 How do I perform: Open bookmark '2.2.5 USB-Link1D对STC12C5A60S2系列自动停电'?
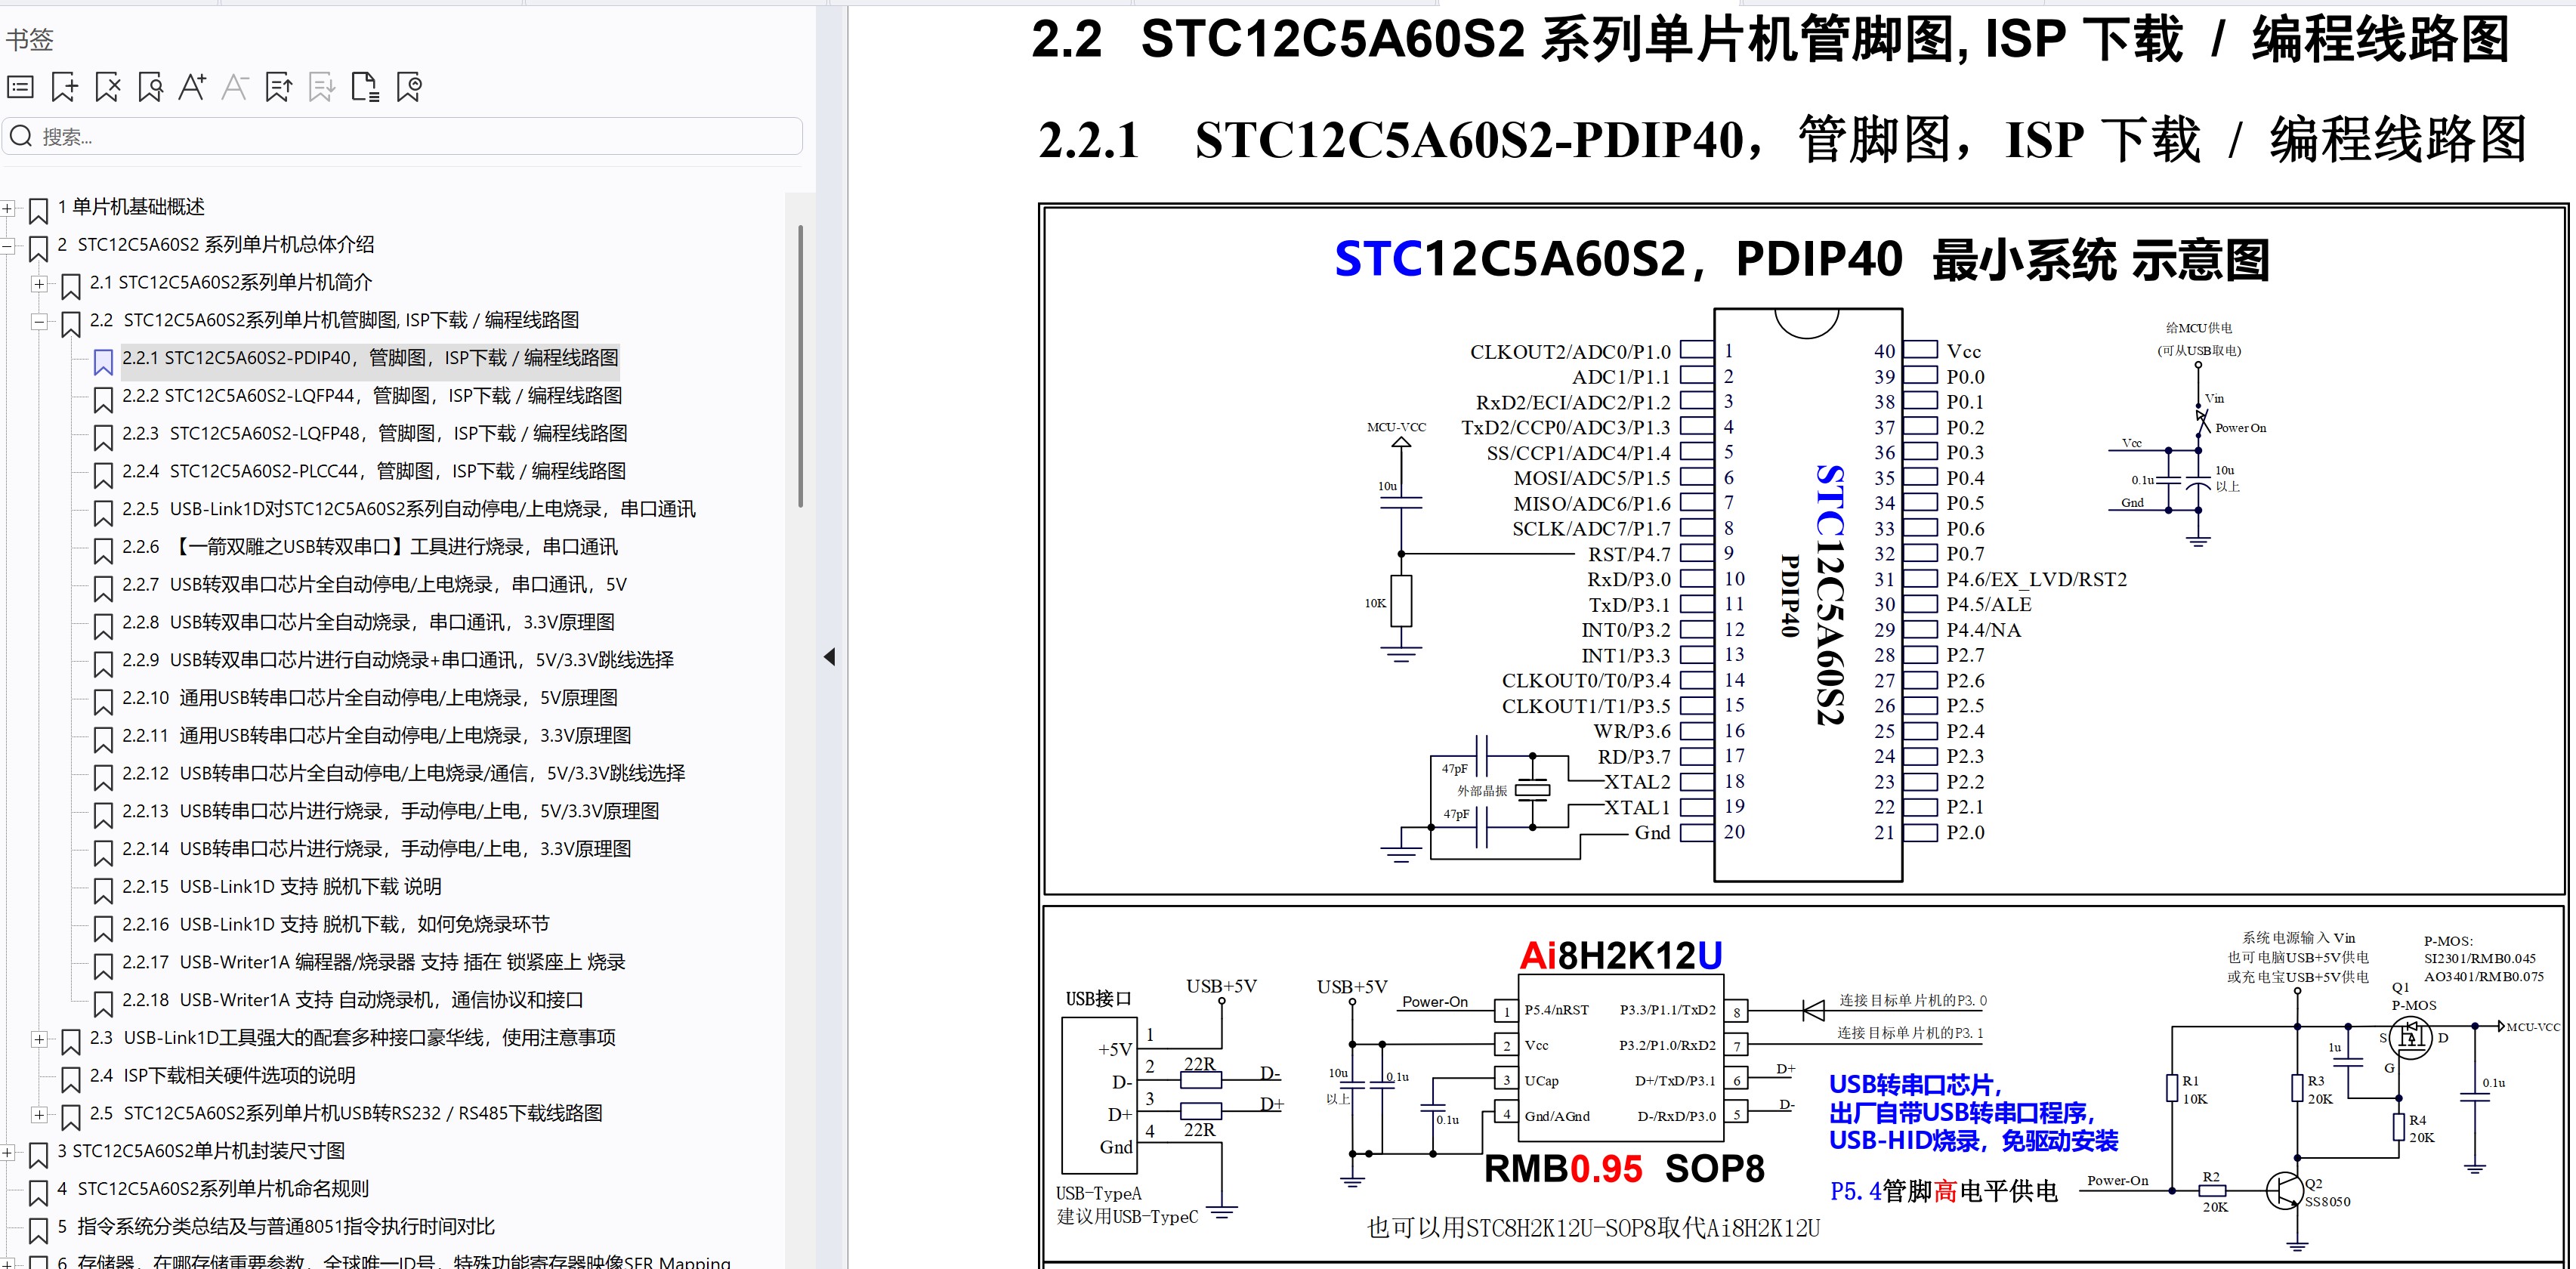pos(408,510)
